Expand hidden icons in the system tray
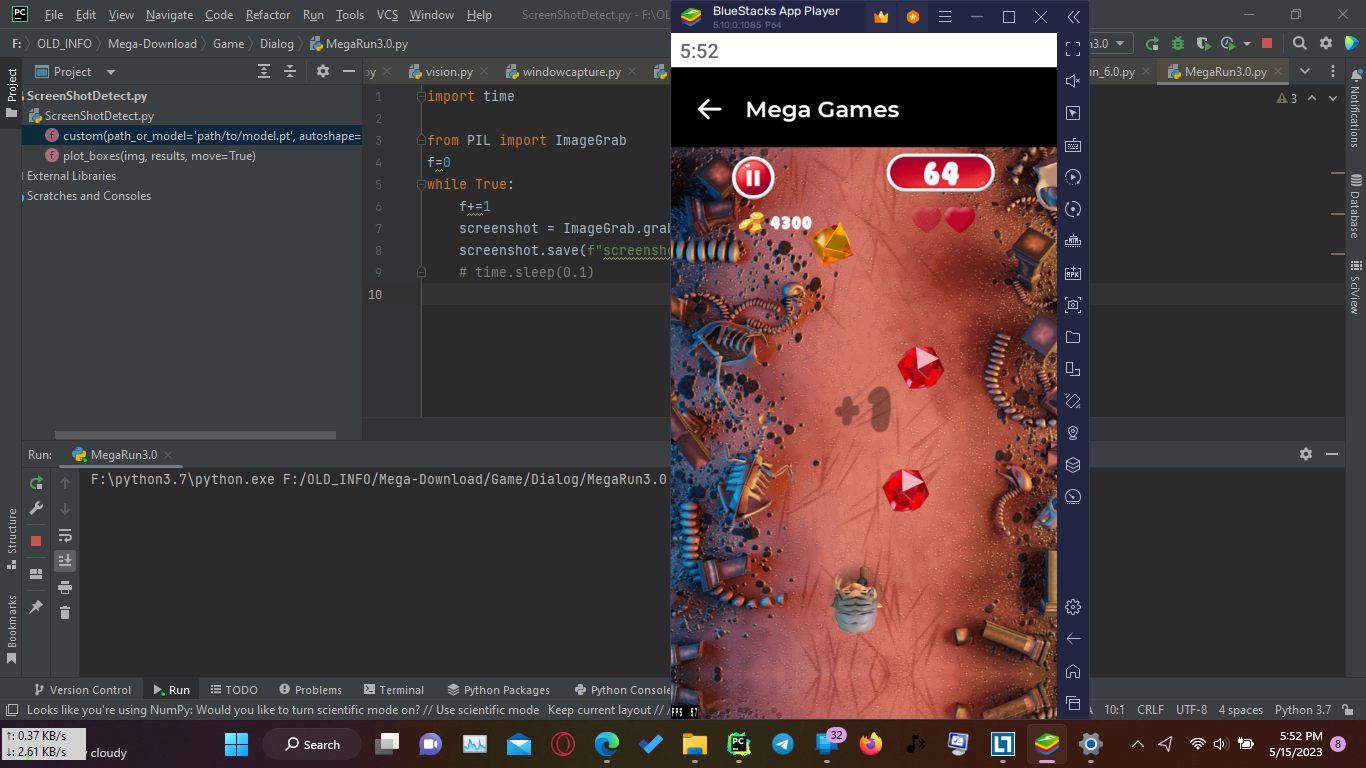 1138,744
